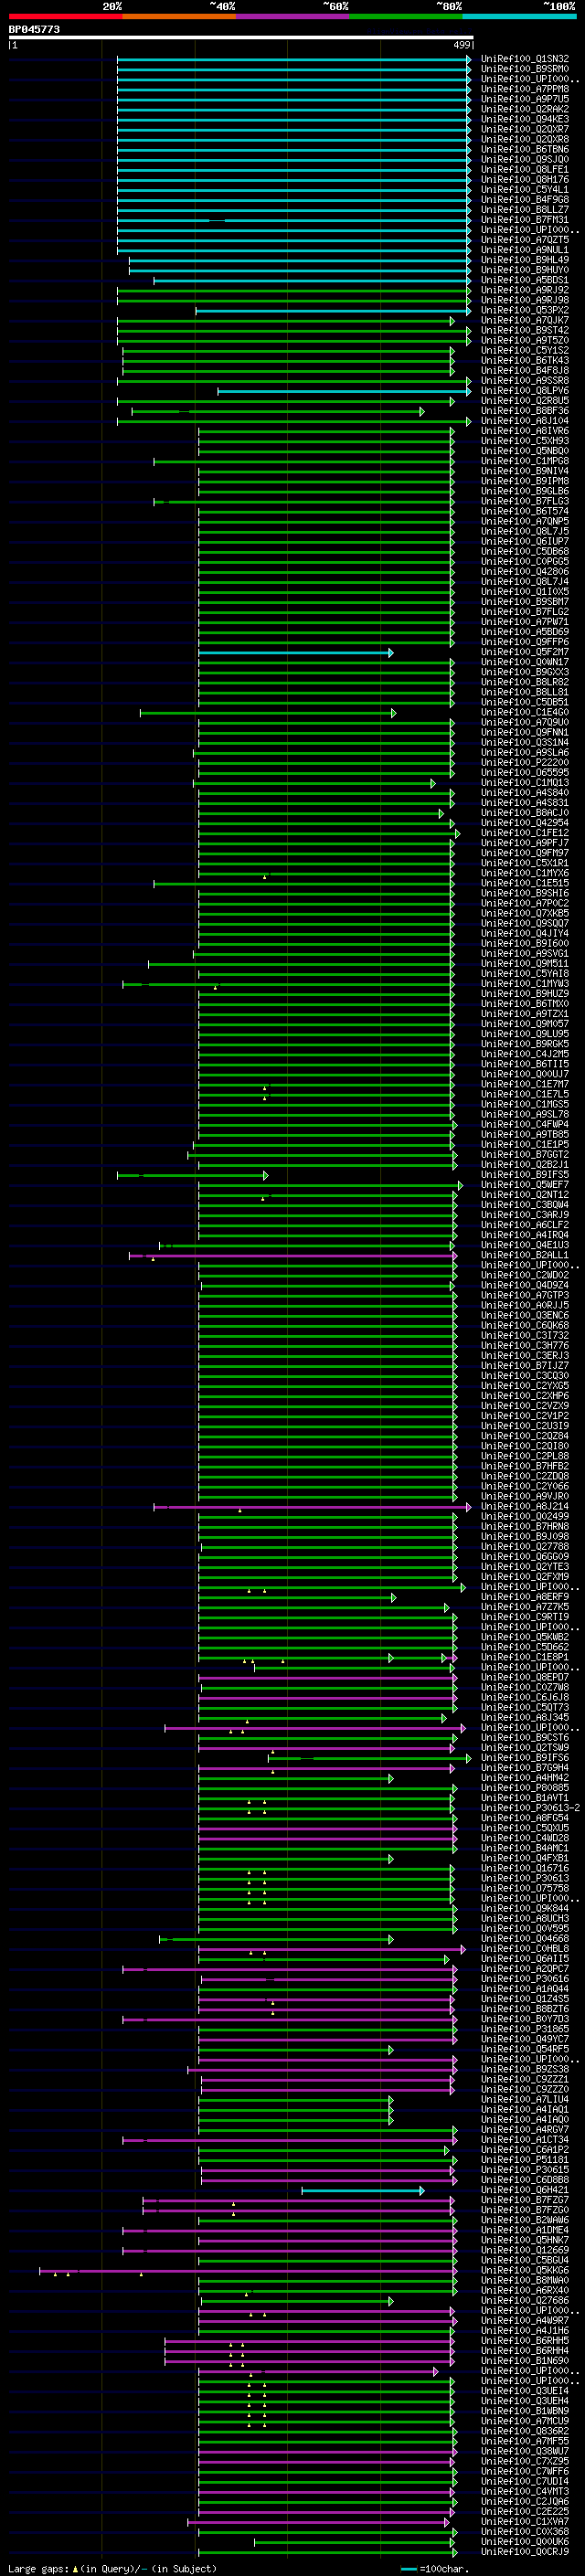
Task: Select the UniRef100_B1N690 label
Action: [525, 2360]
